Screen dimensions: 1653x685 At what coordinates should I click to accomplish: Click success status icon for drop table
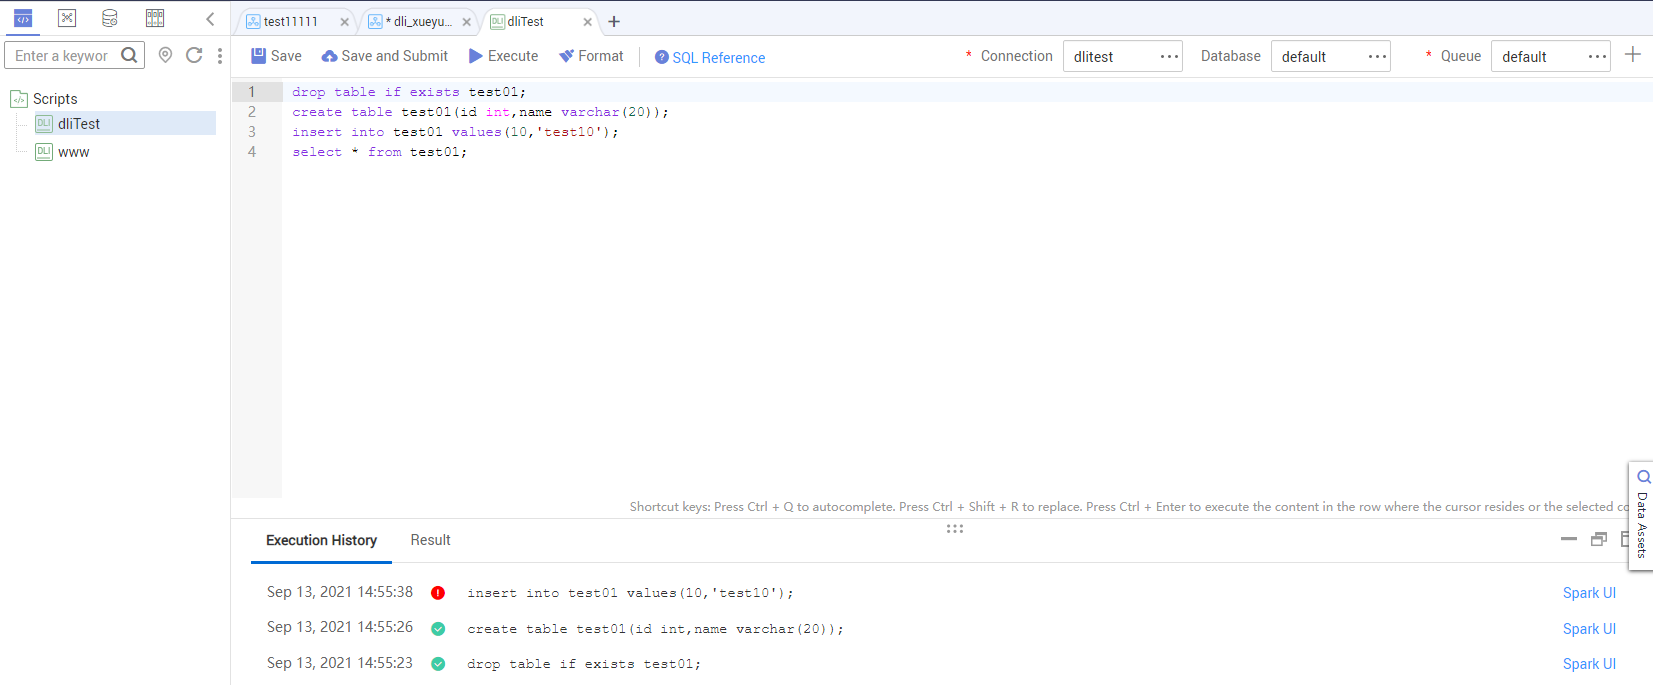(x=438, y=664)
